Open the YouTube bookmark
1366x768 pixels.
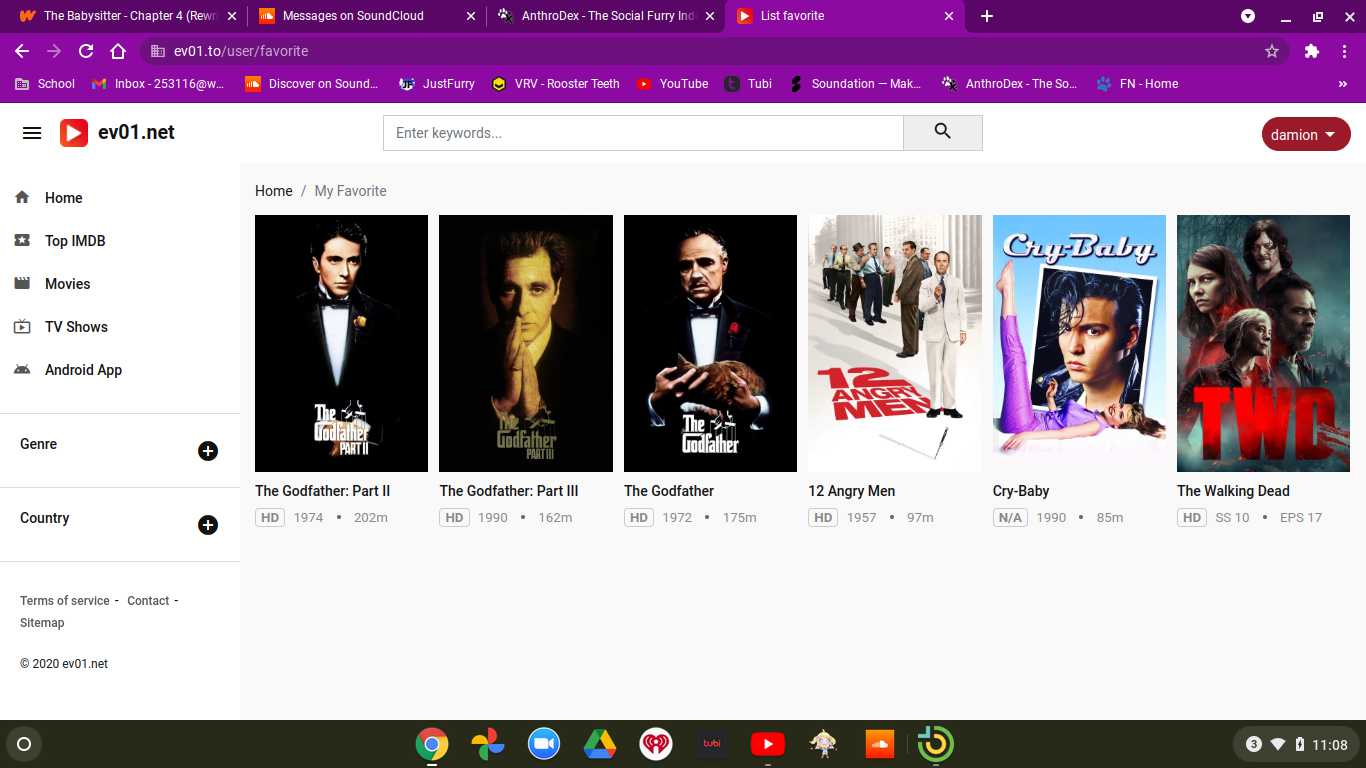[x=672, y=84]
